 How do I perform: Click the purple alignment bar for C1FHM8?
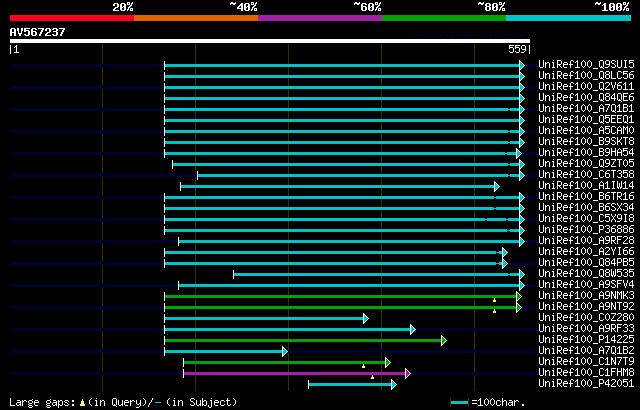tap(295, 373)
